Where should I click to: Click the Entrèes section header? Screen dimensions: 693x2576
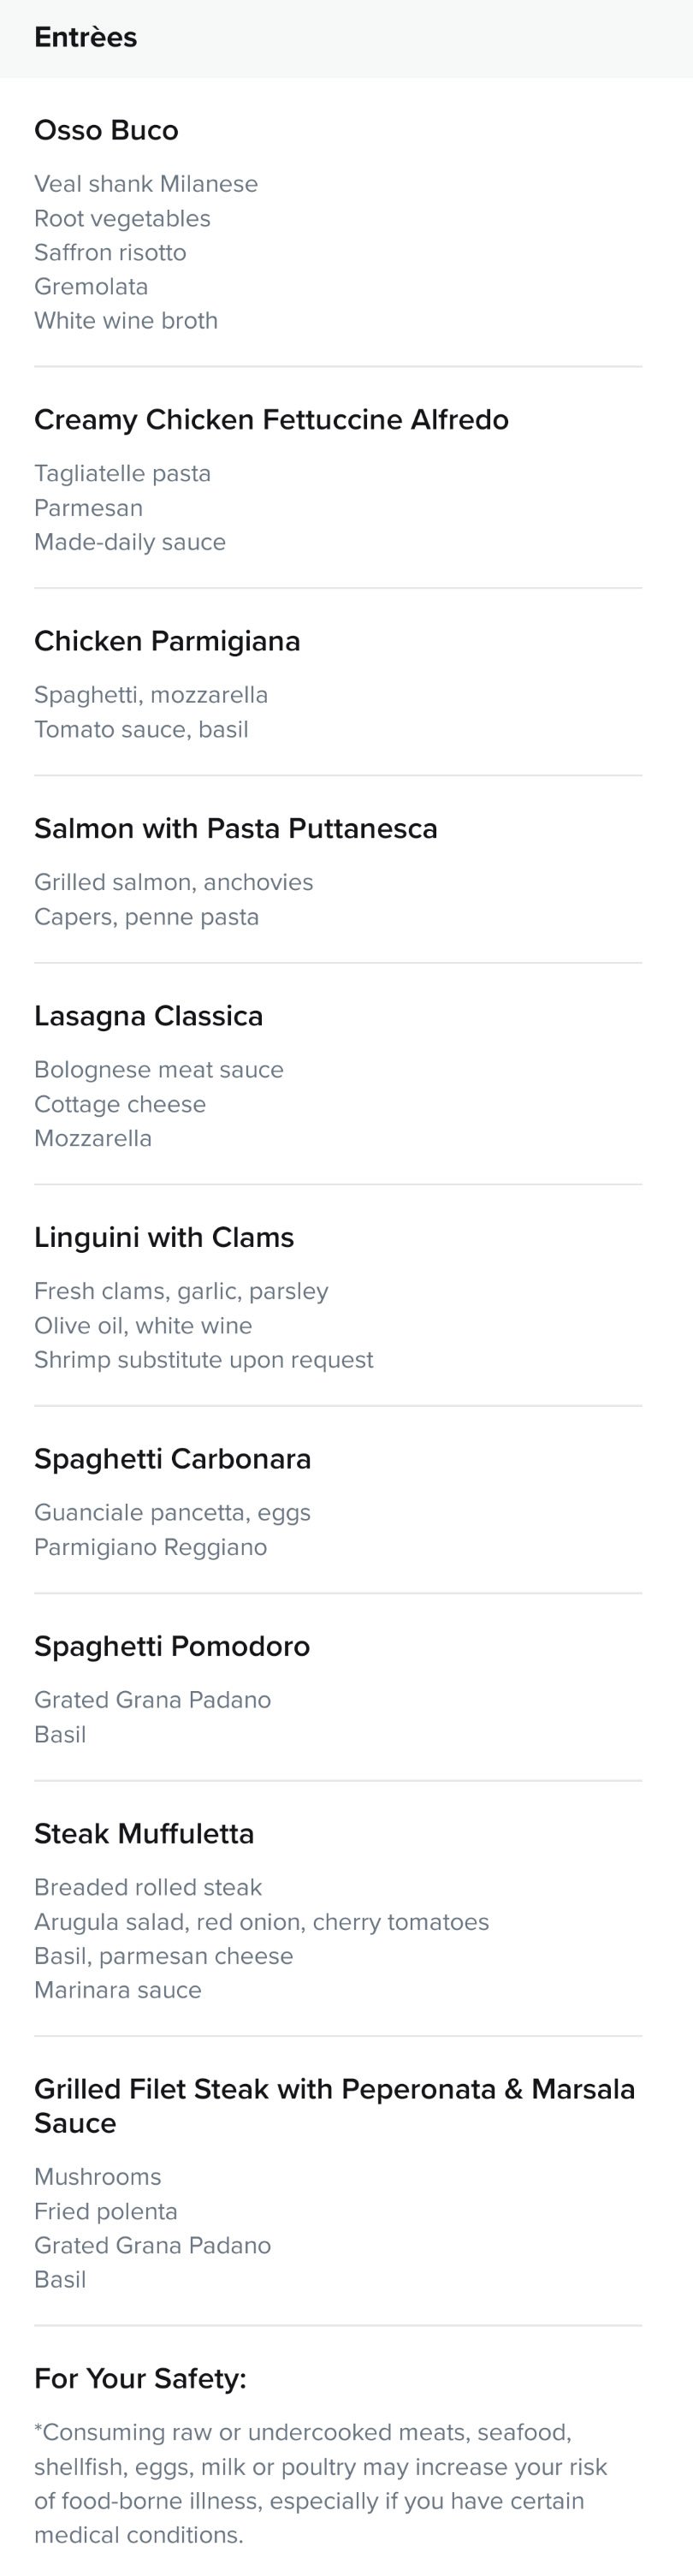click(86, 37)
